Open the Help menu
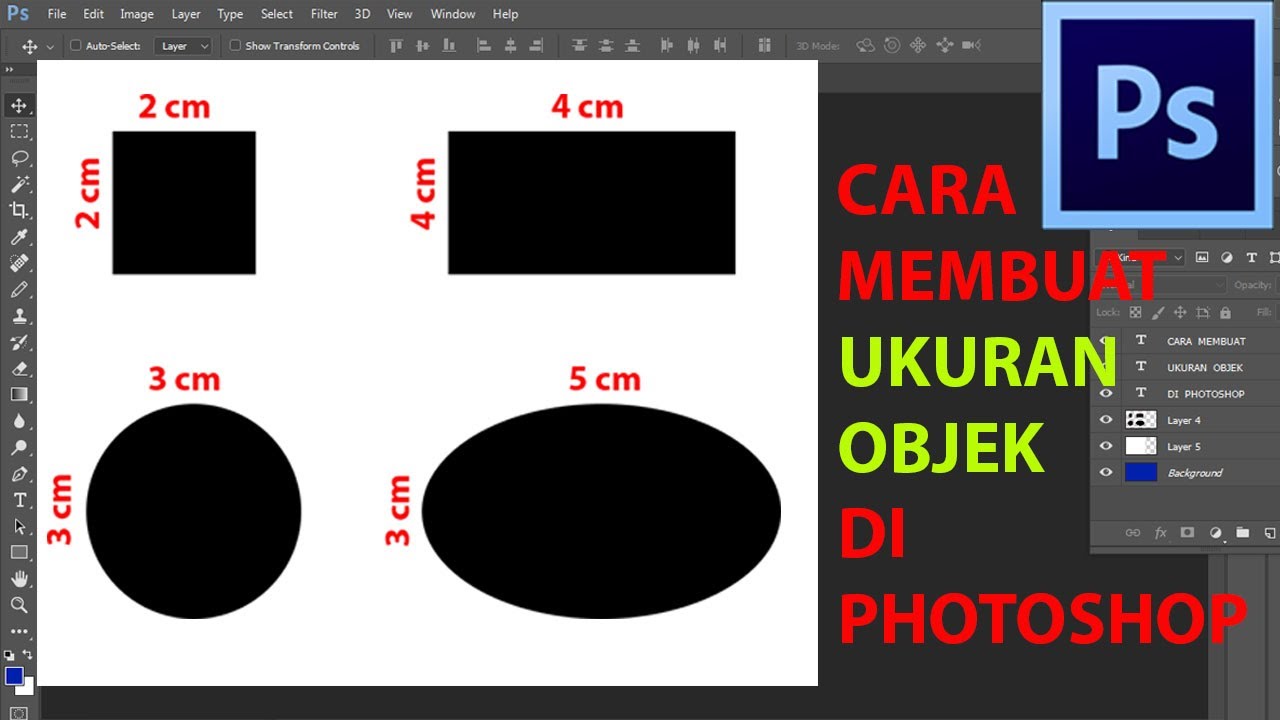The image size is (1280, 720). click(x=506, y=14)
